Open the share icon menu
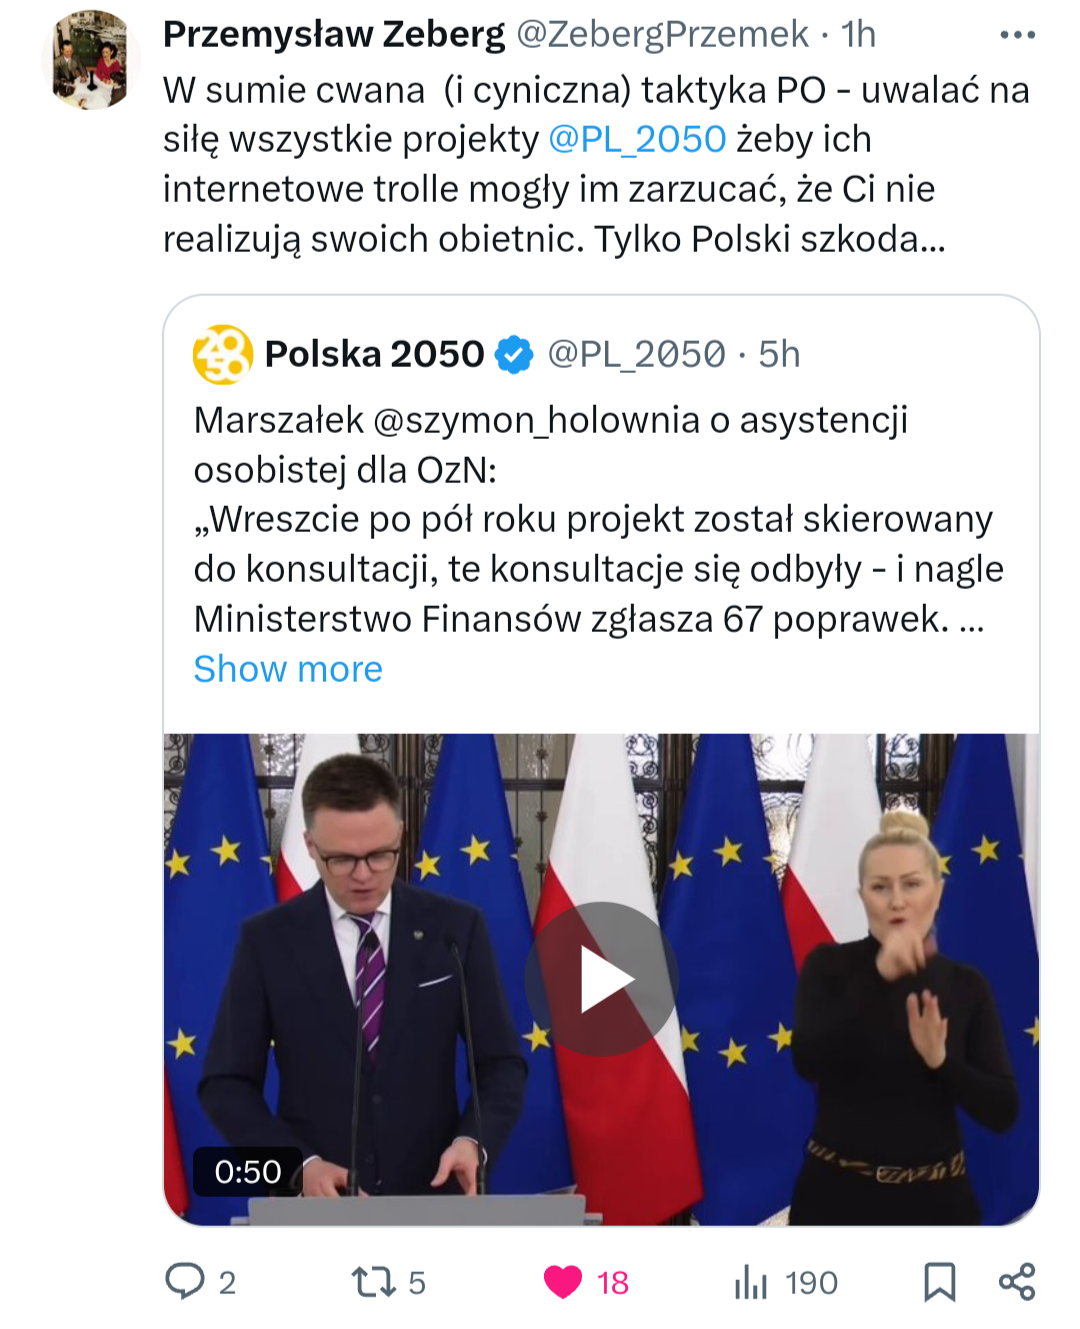1080x1329 pixels. coord(1017,1282)
